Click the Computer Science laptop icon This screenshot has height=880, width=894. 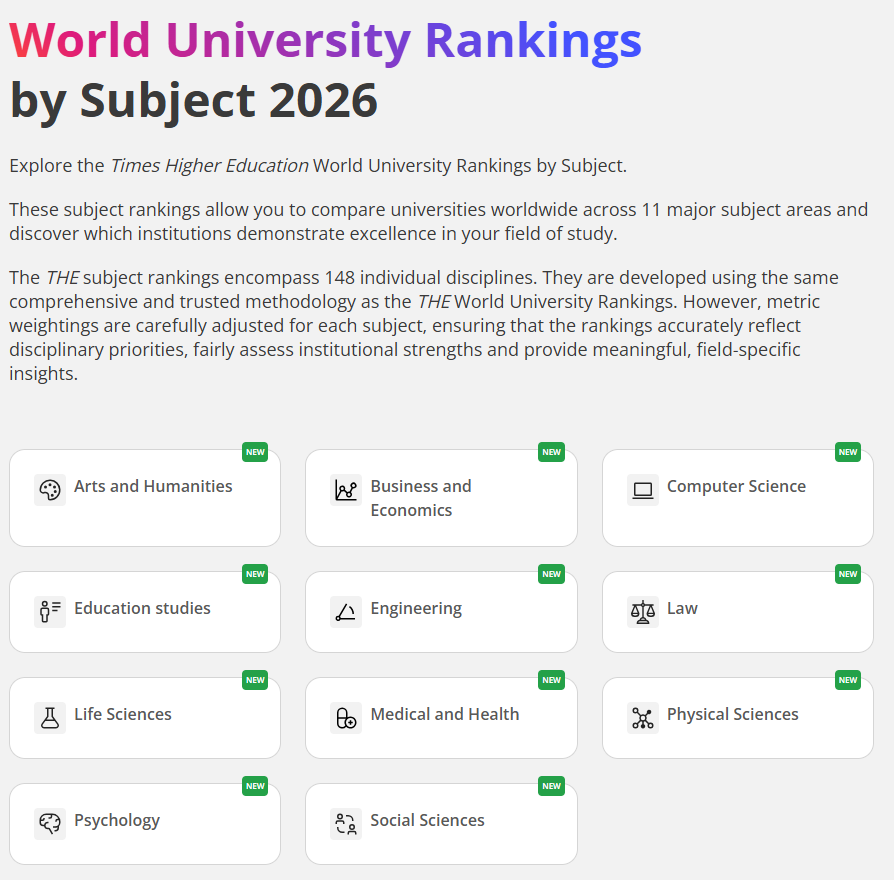[x=643, y=490]
